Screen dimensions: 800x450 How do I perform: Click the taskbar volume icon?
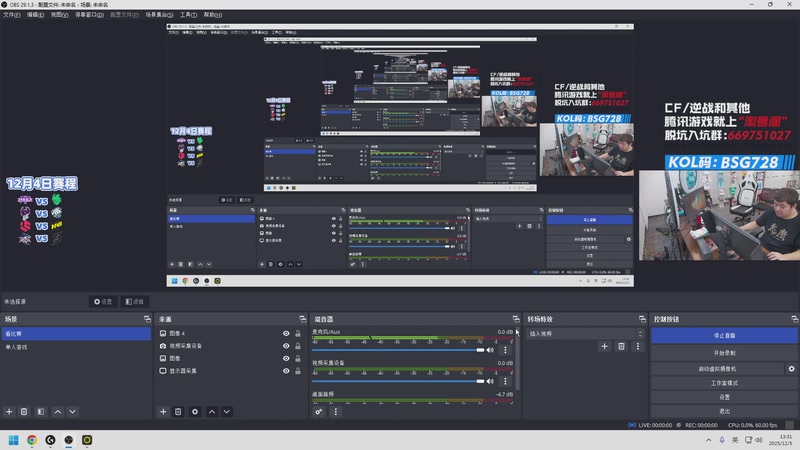759,440
